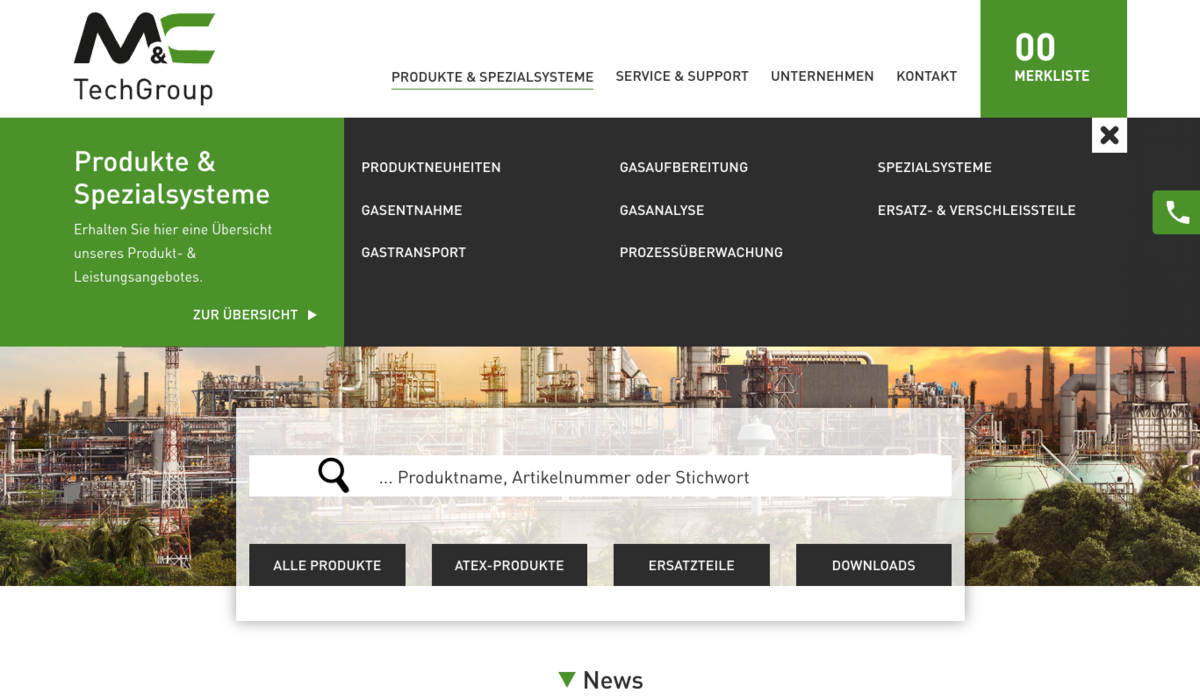Go to the Kontakt page
This screenshot has height=700, width=1200.
tap(926, 76)
